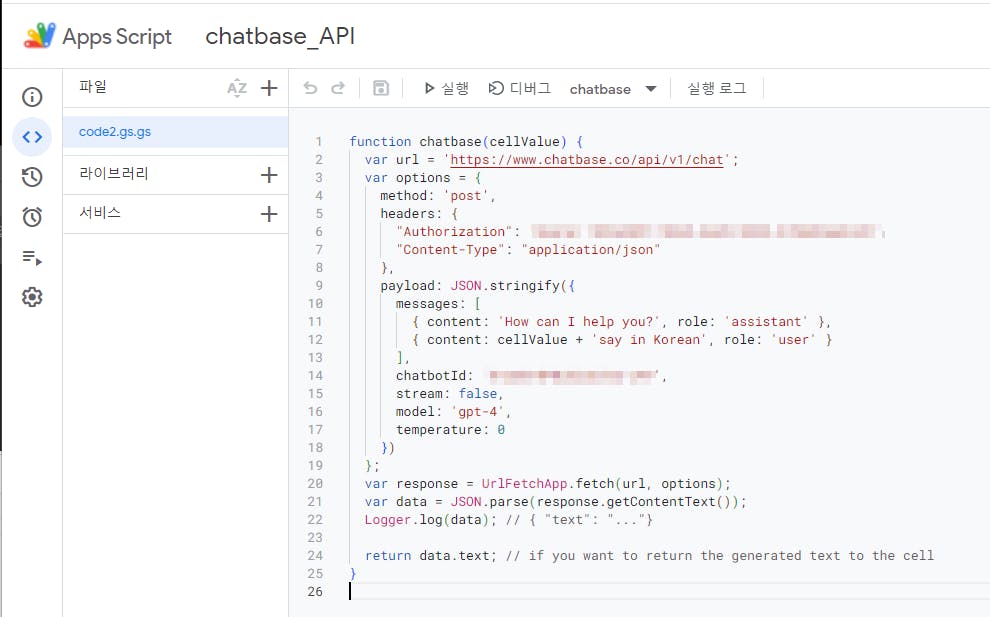Screen dimensions: 990x617
Task: Click closing brace on line 25
Action: click(353, 573)
